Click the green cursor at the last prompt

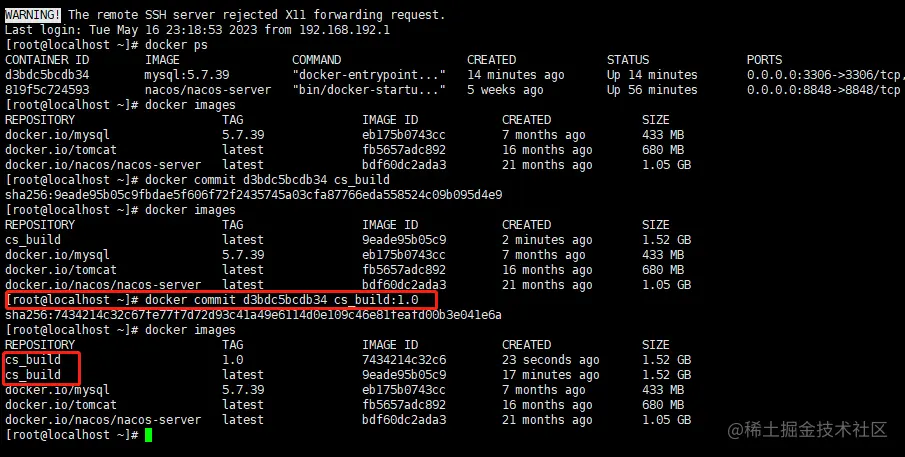pos(148,435)
